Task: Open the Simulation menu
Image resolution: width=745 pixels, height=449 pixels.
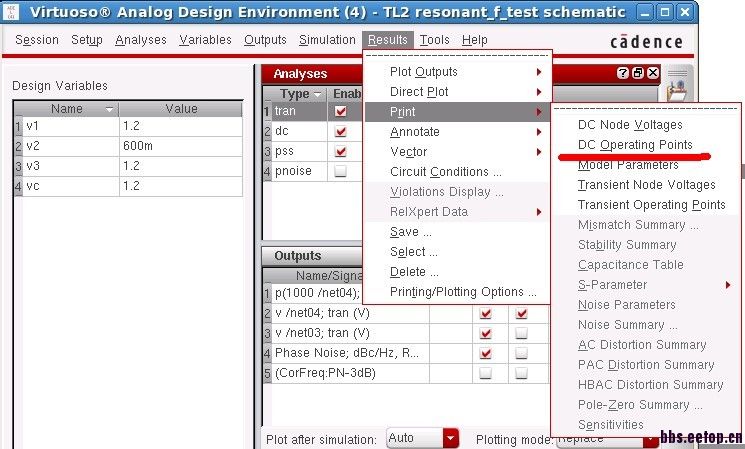Action: pos(327,40)
